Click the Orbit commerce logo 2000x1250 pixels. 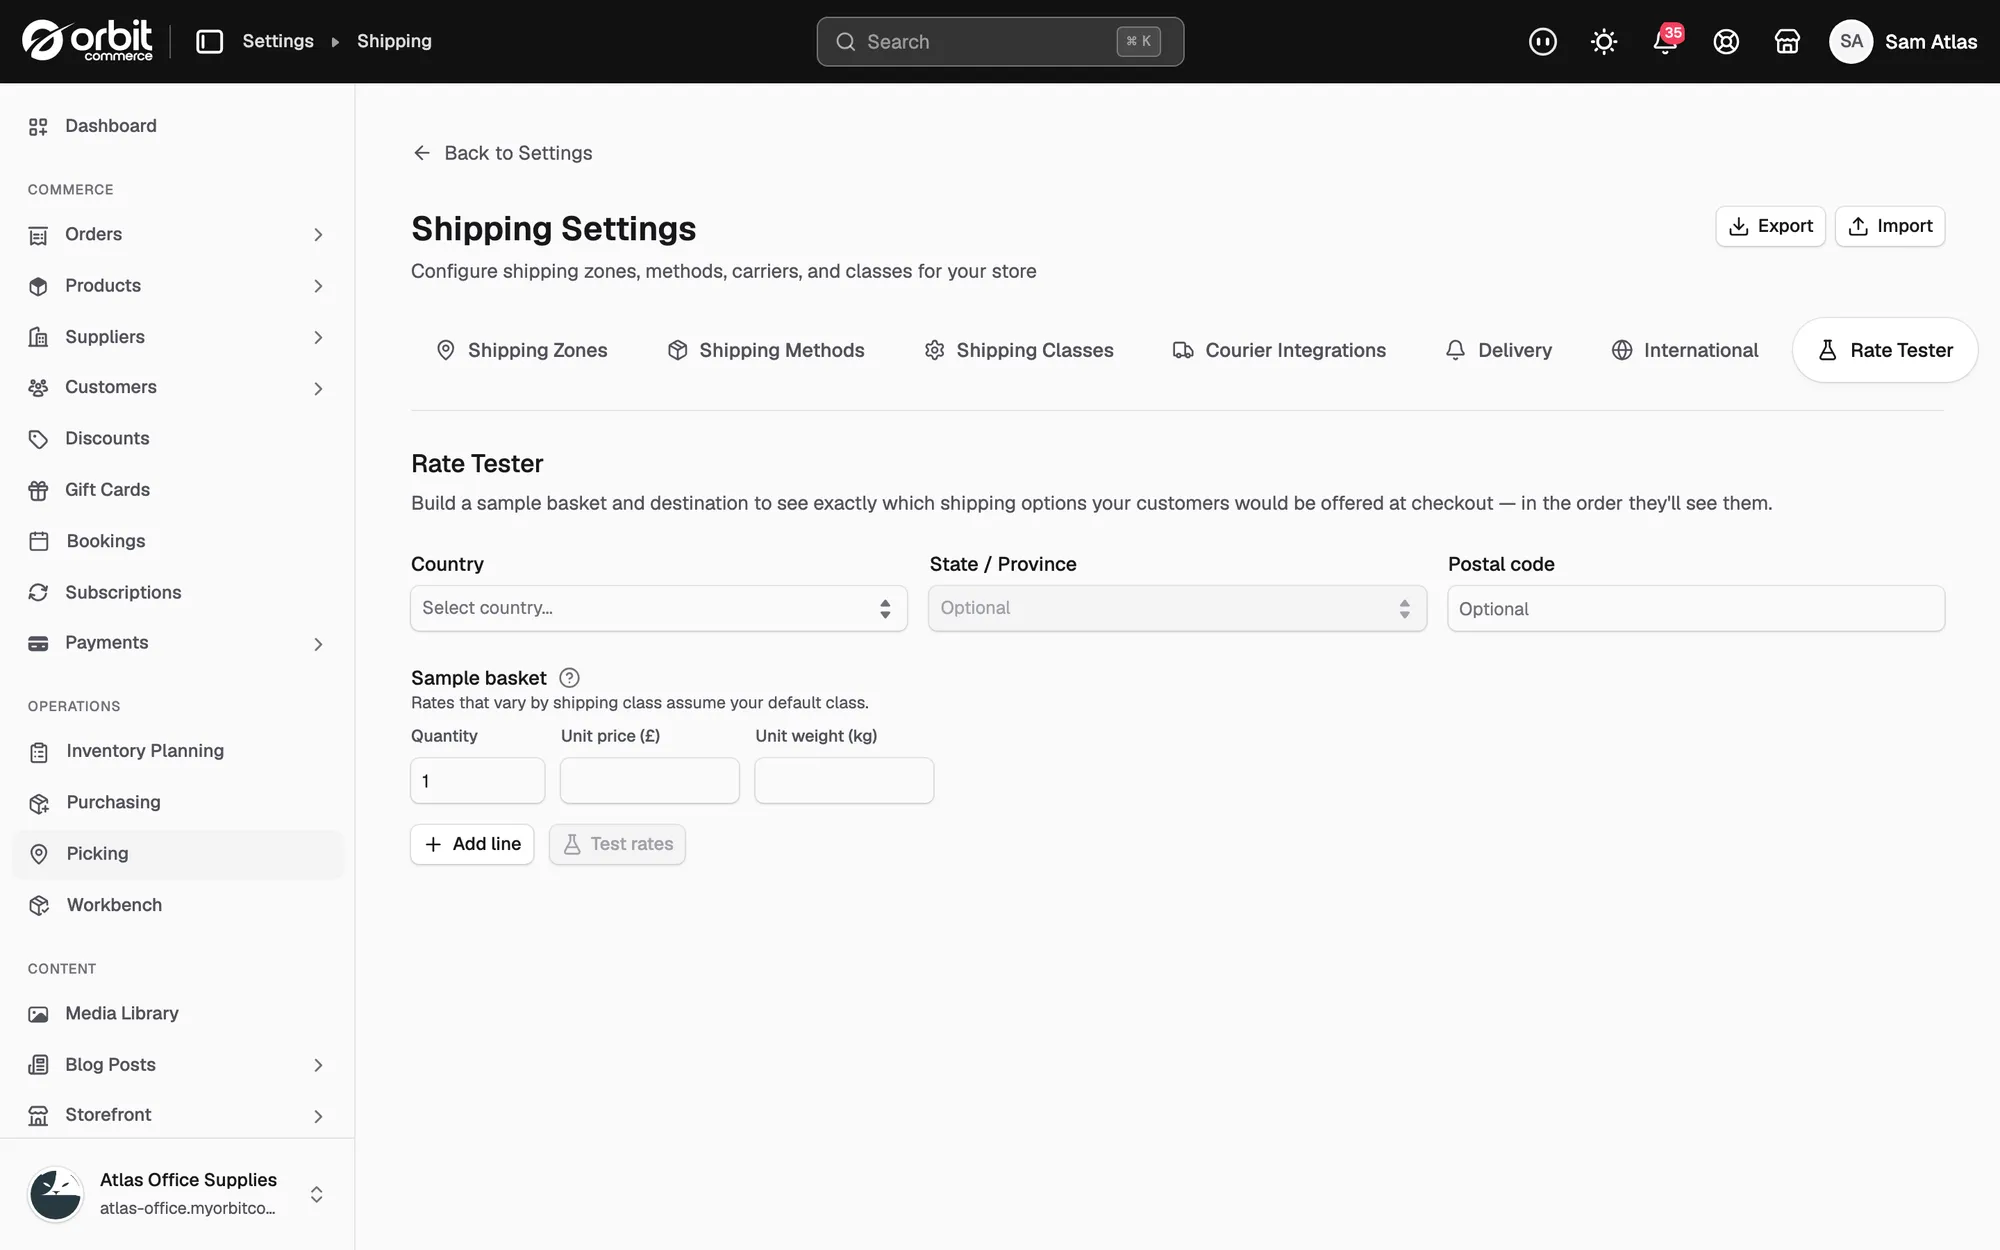pyautogui.click(x=87, y=41)
